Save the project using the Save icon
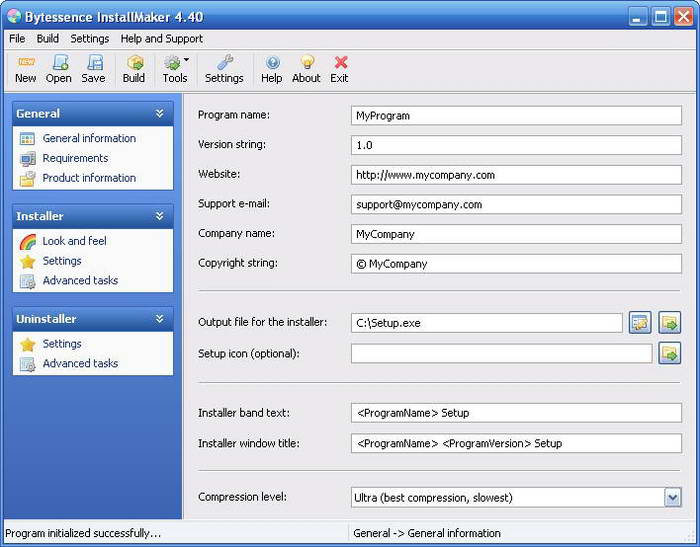Viewport: 700px width, 547px height. [x=94, y=63]
